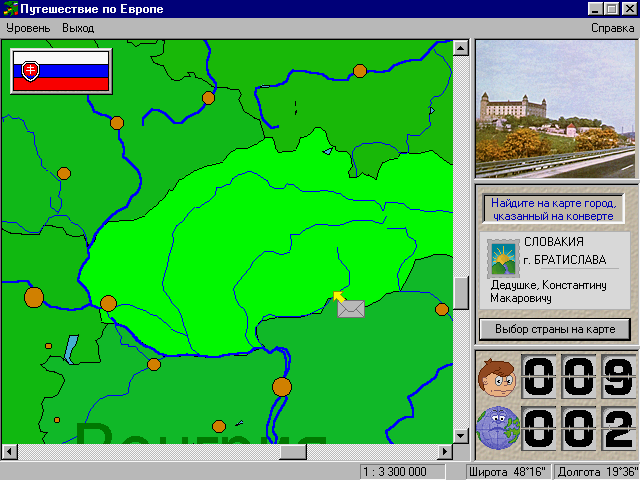Click the recipient Дедушке, Константину Макаровичу
The image size is (640, 480).
coord(548,291)
